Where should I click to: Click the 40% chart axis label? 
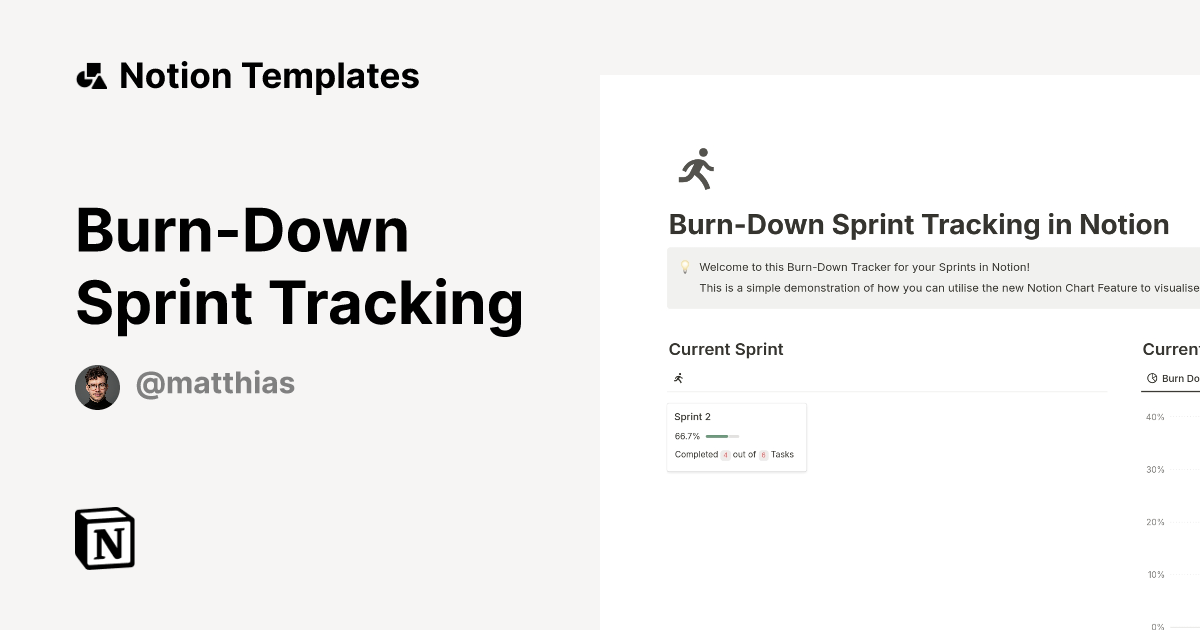coord(1155,417)
